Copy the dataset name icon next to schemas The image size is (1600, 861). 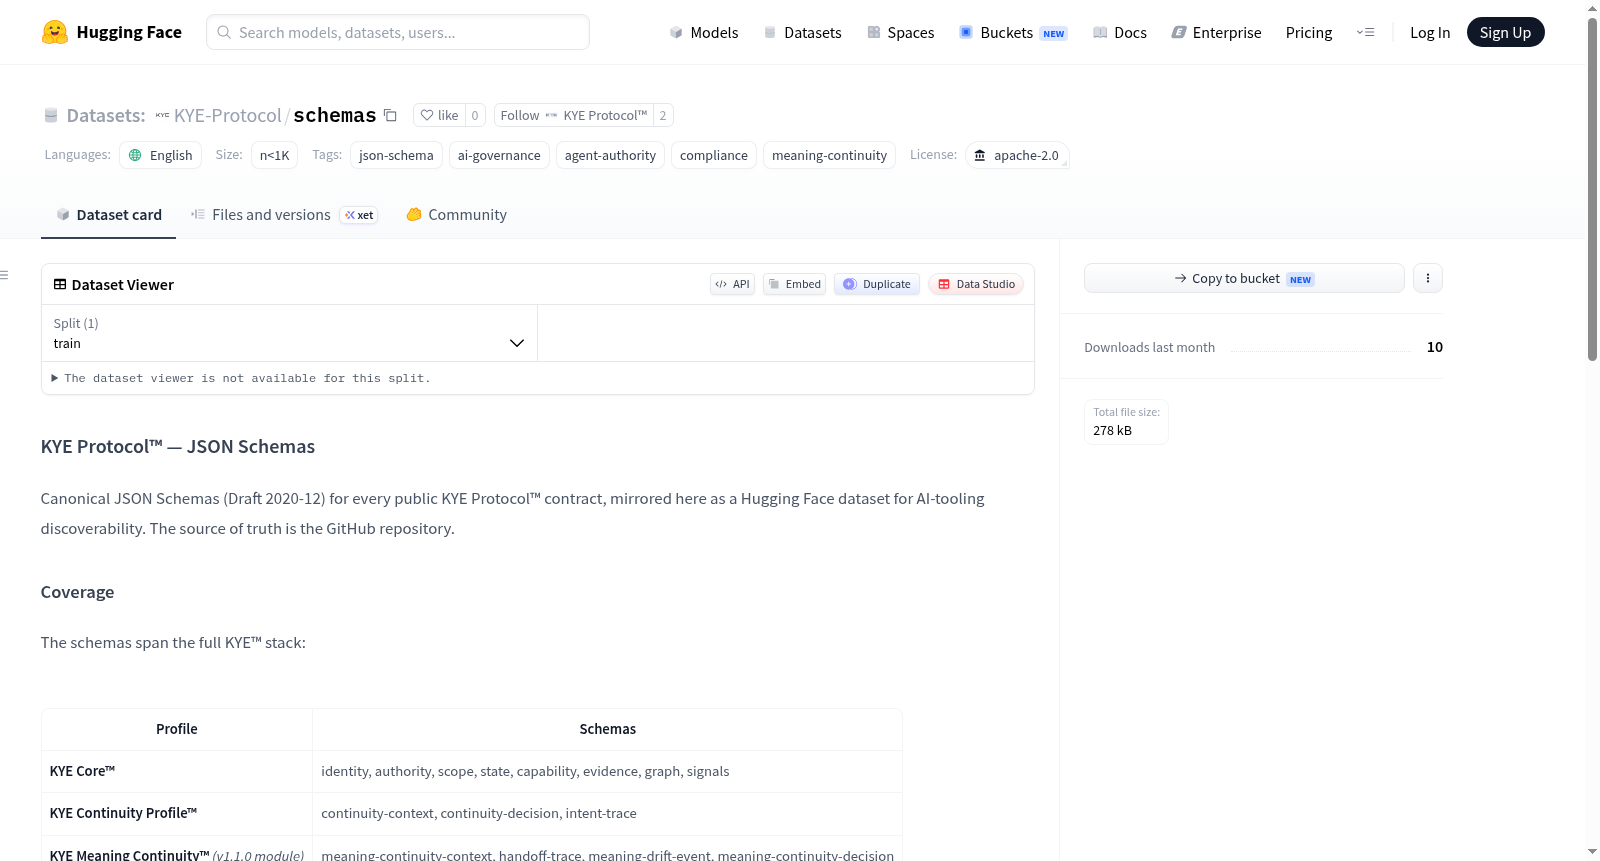point(391,115)
